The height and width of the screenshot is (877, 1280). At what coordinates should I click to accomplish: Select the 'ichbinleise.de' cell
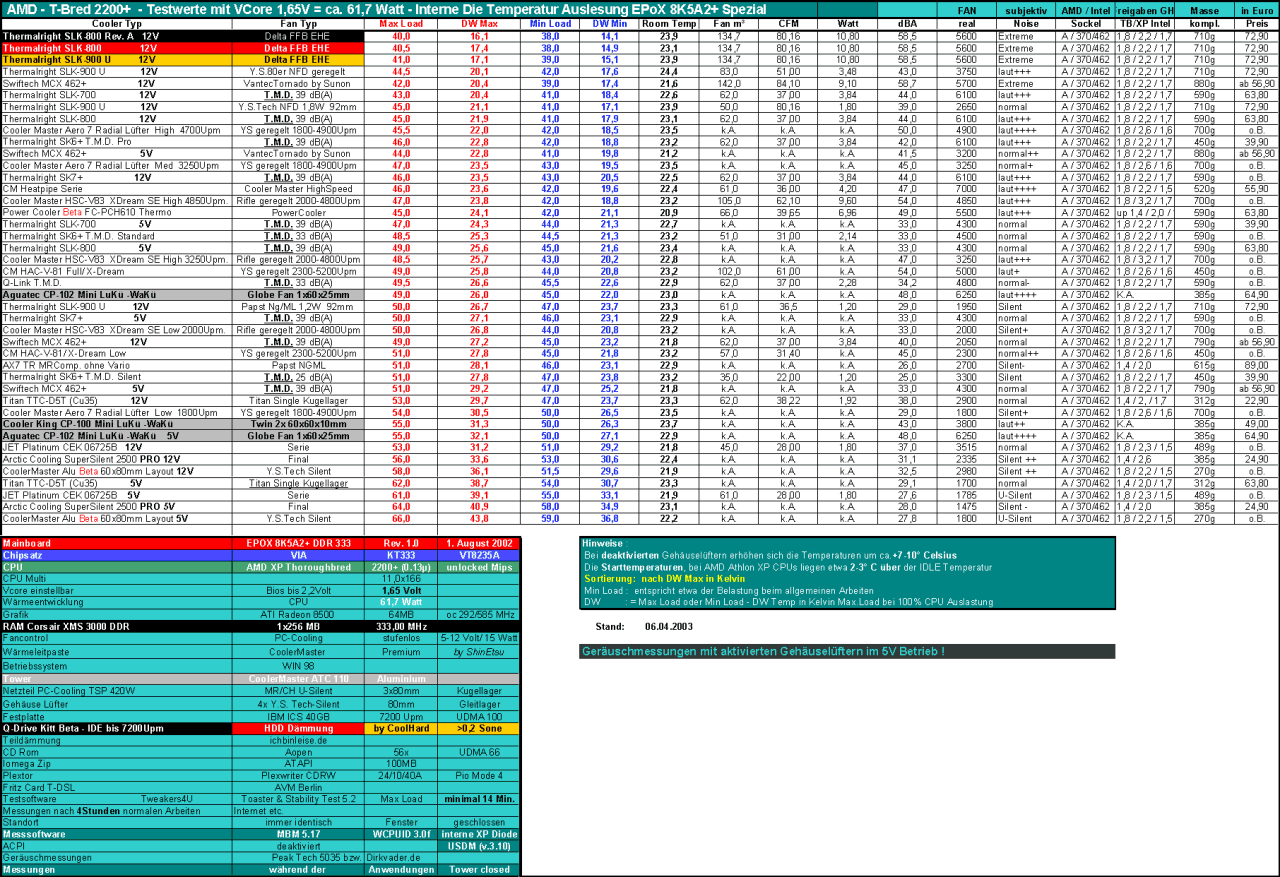(x=298, y=740)
